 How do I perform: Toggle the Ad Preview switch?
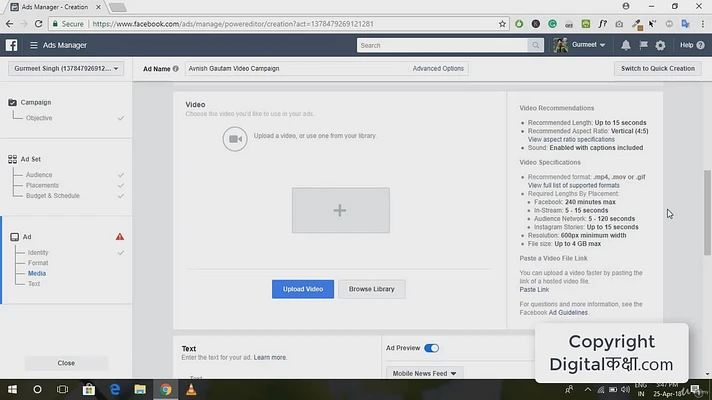click(x=431, y=348)
